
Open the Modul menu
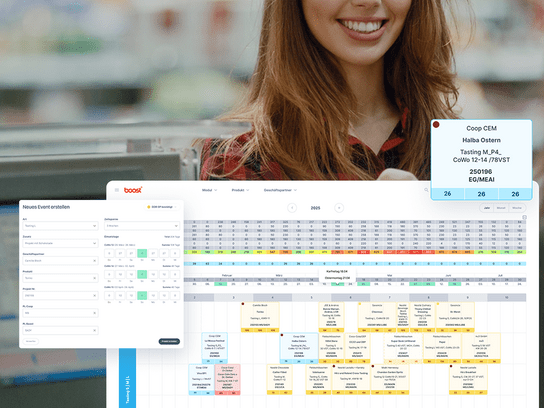(x=209, y=190)
